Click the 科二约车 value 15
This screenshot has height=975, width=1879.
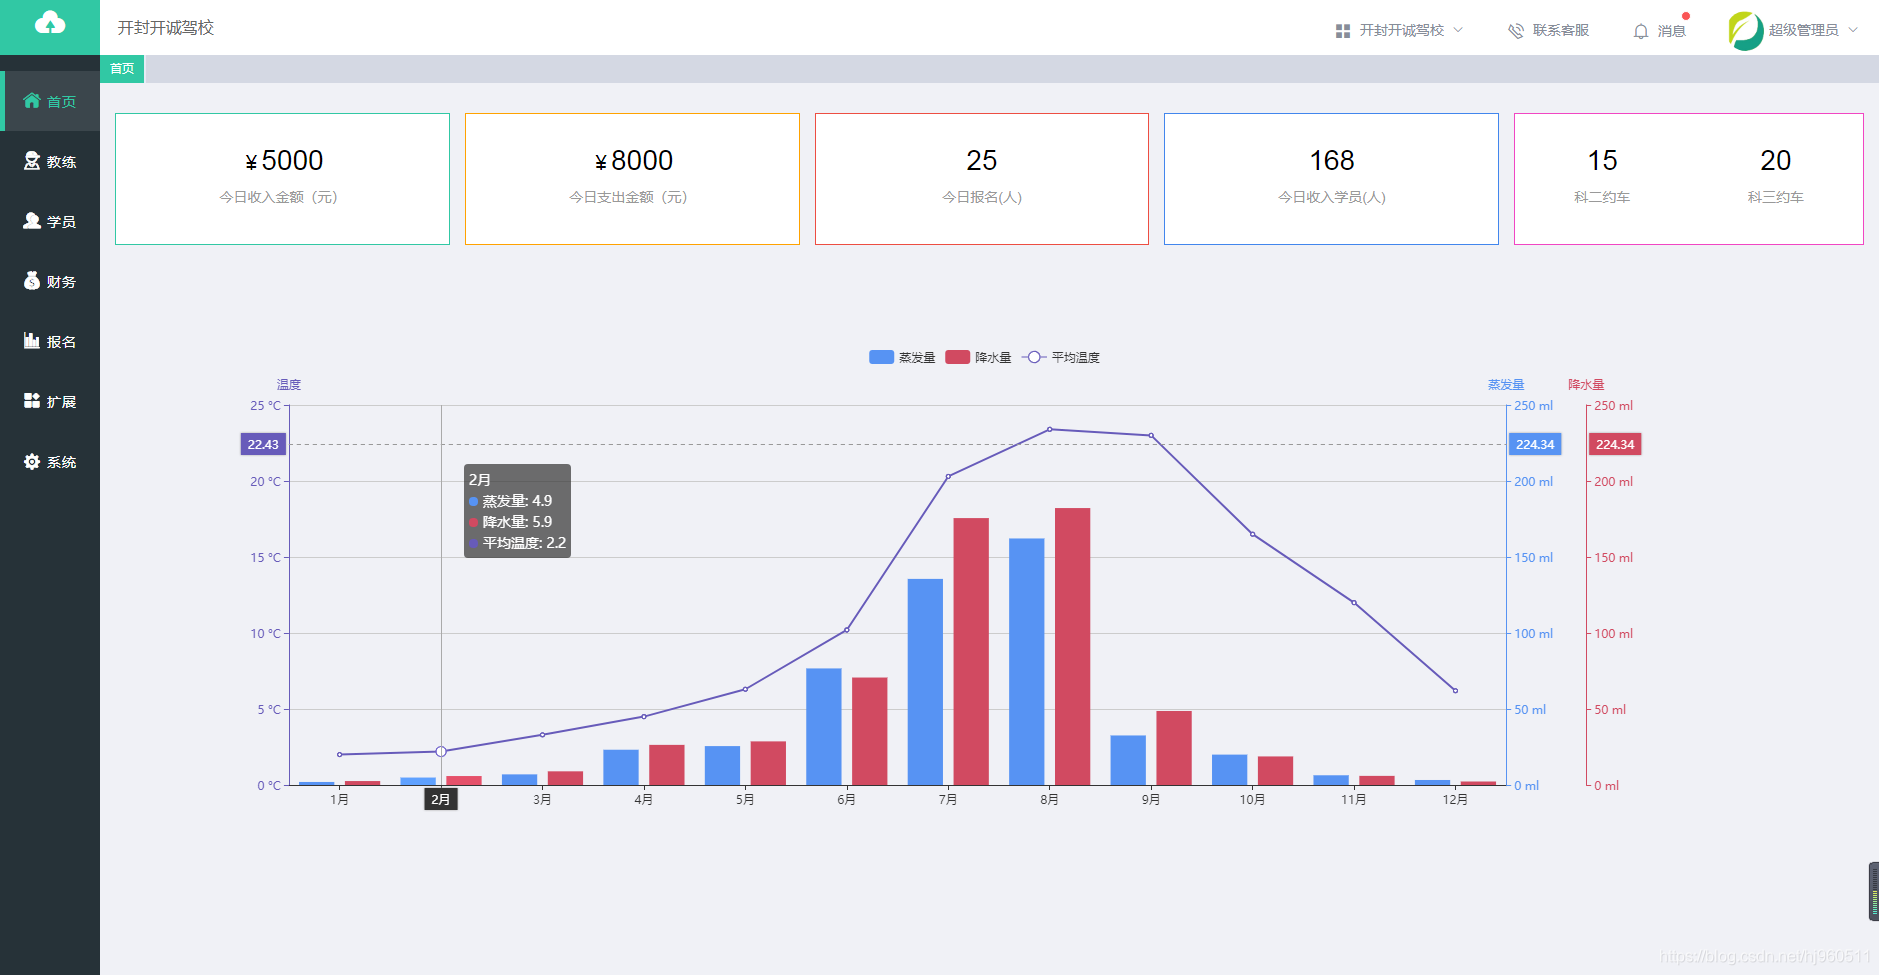click(1602, 160)
